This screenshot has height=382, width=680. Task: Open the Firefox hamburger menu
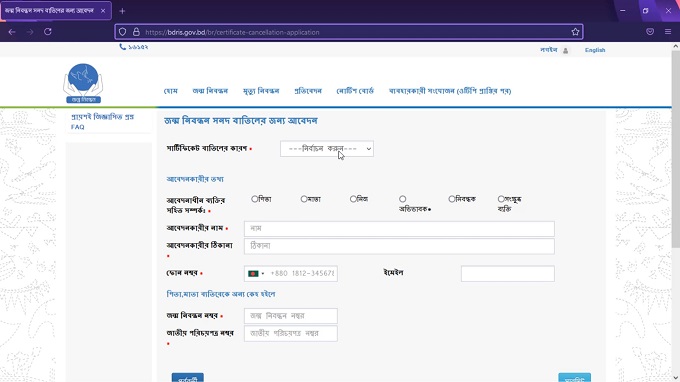pos(668,32)
